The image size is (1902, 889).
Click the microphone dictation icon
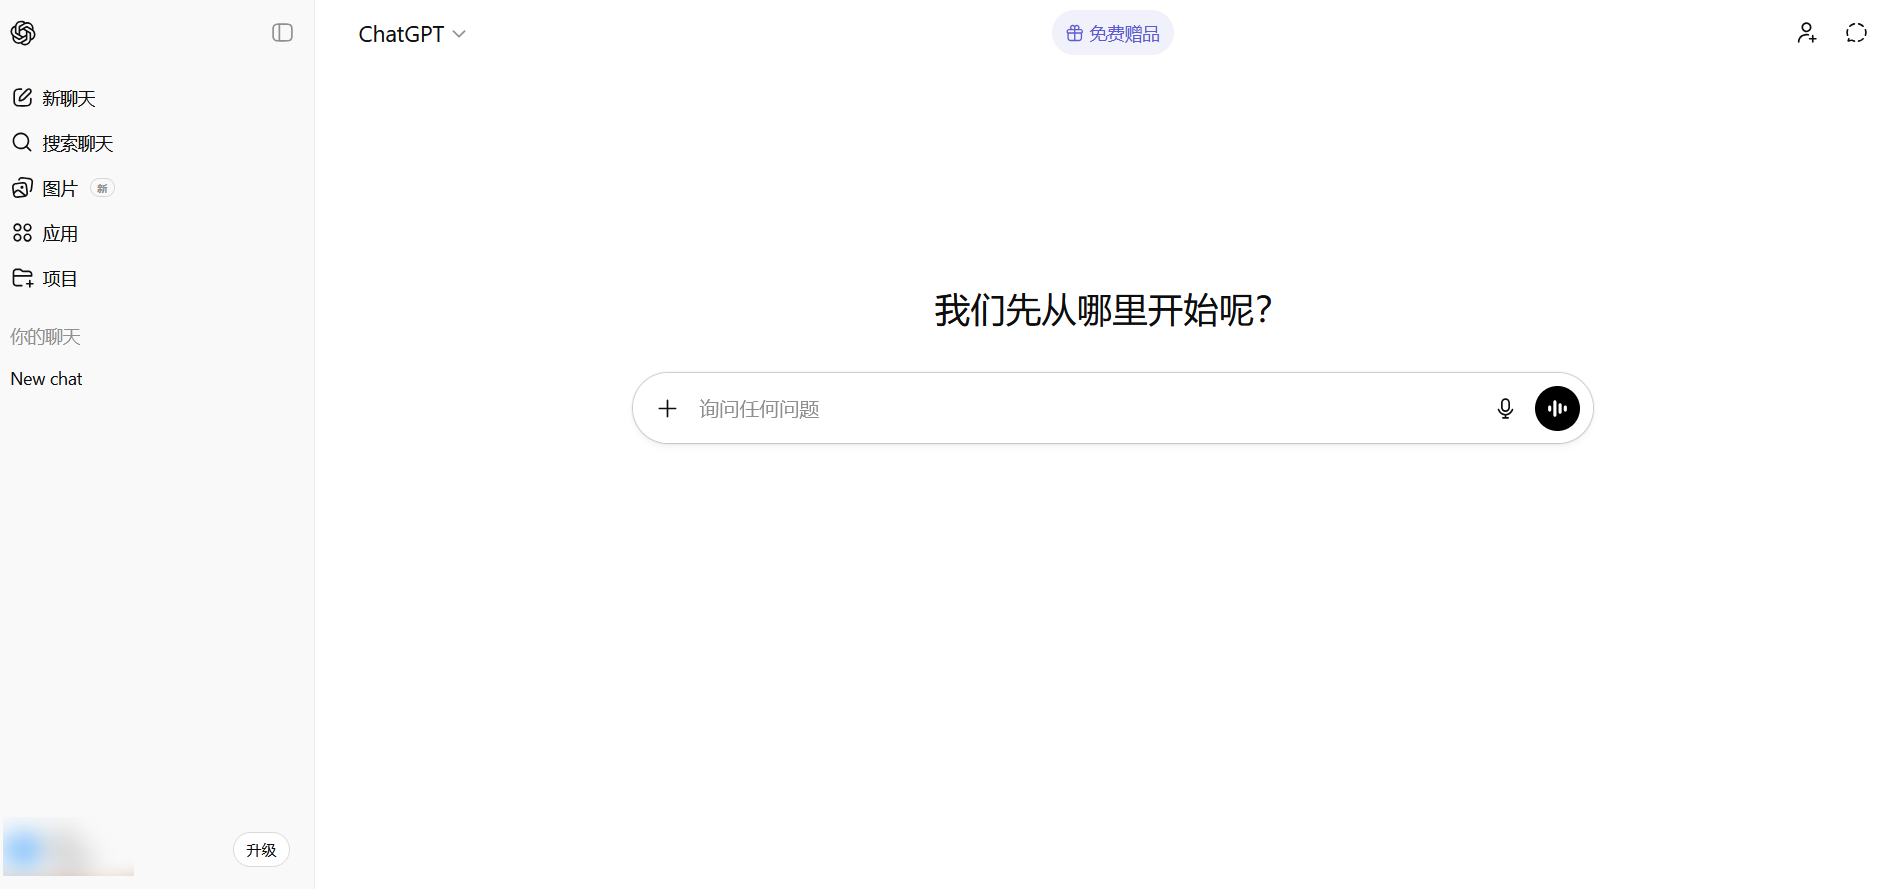[1504, 408]
